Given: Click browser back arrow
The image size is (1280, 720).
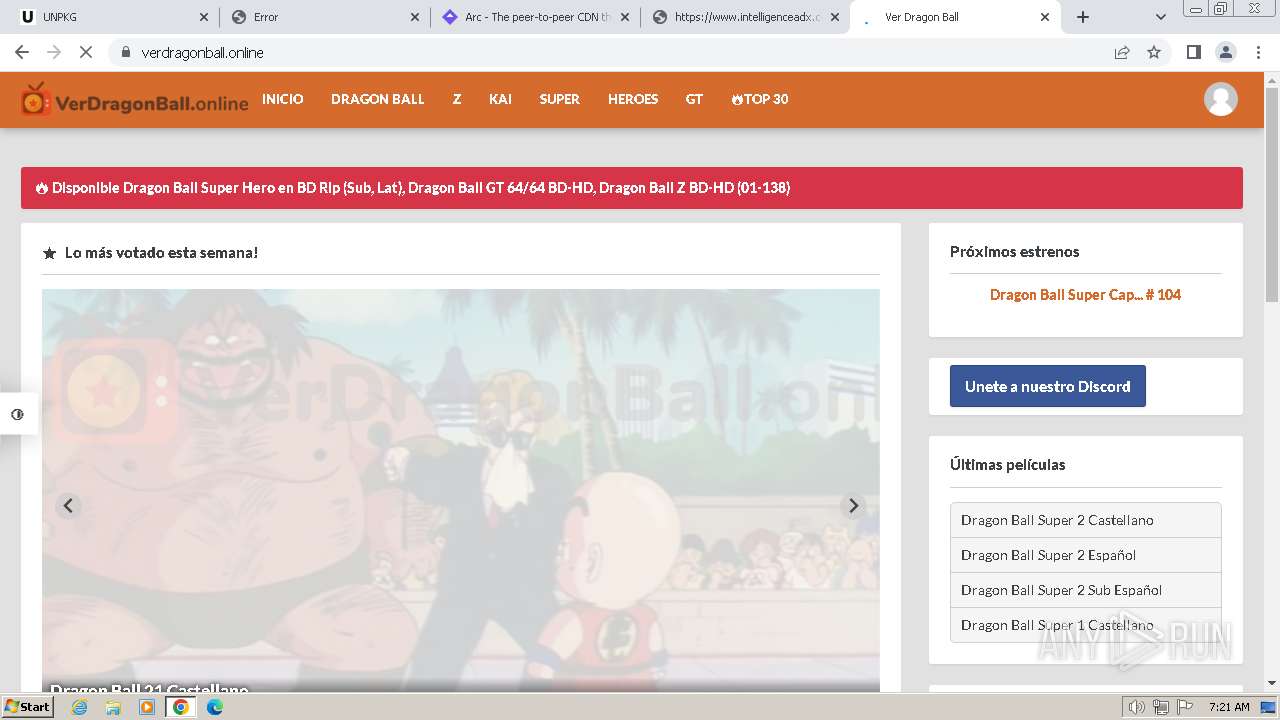Looking at the screenshot, I should coord(22,52).
